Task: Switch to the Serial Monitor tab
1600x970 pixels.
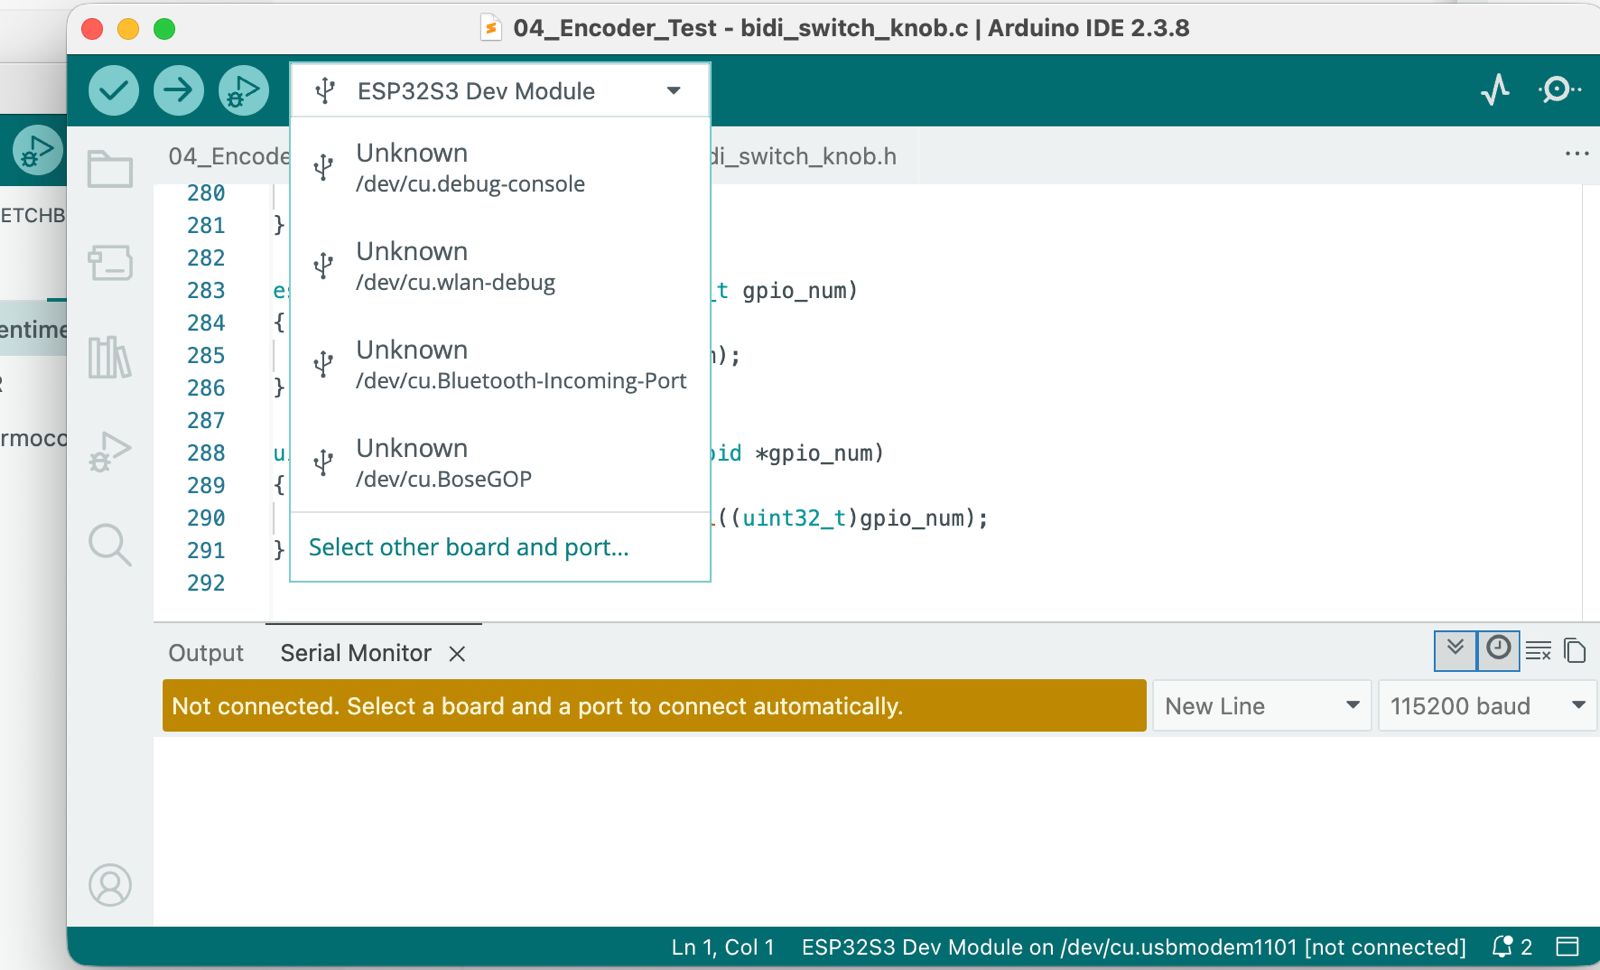Action: [355, 653]
